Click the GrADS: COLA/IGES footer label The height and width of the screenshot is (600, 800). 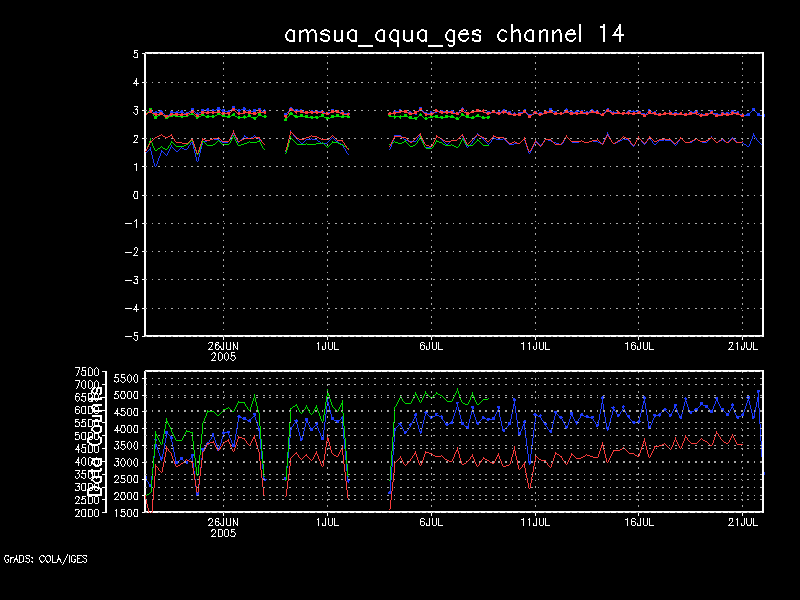point(46,559)
